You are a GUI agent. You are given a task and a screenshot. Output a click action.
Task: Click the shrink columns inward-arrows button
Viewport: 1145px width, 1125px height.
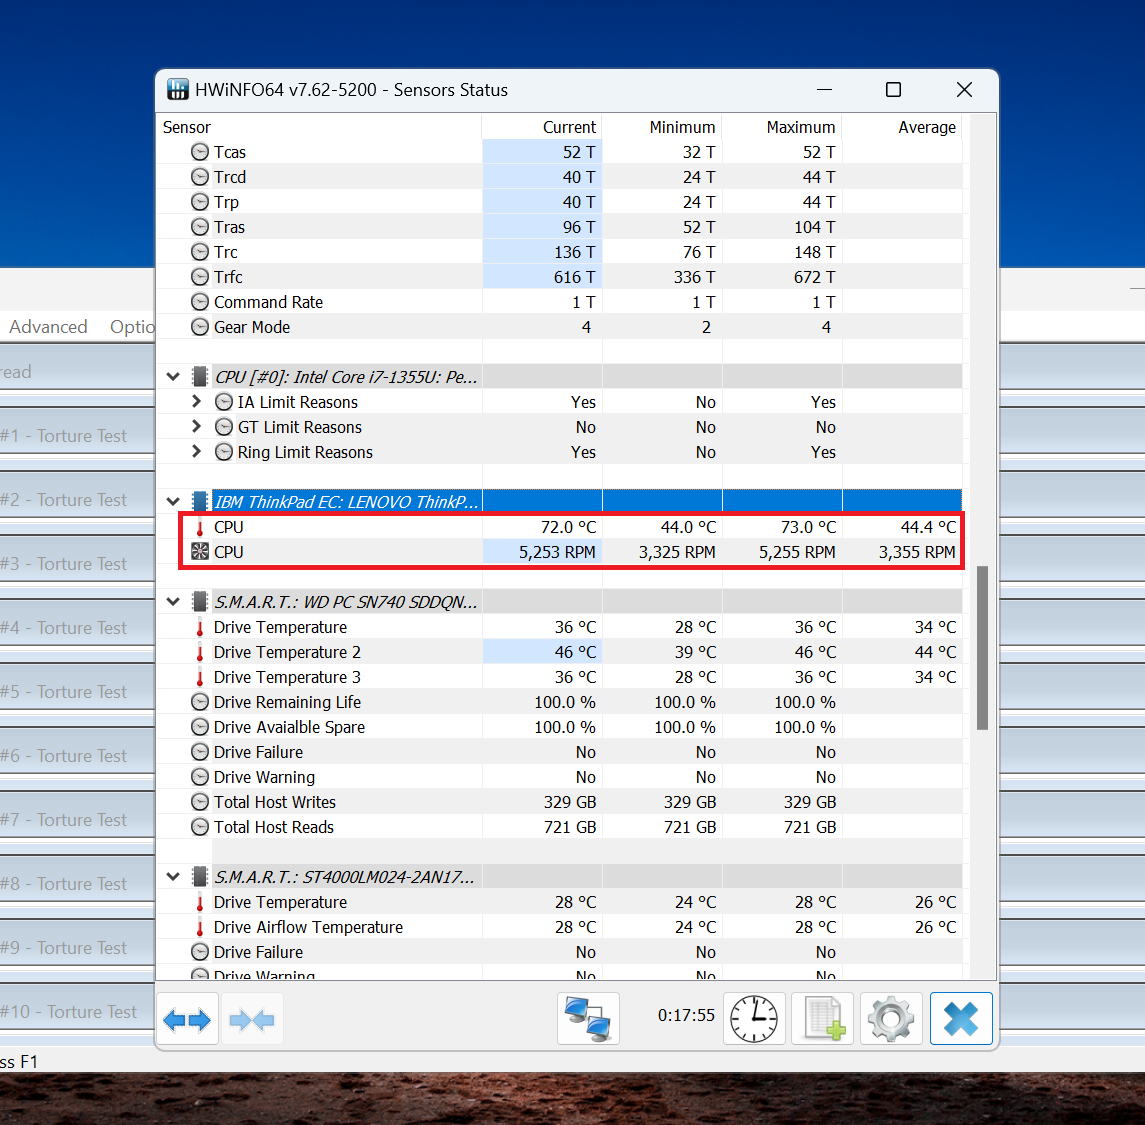click(x=252, y=1019)
